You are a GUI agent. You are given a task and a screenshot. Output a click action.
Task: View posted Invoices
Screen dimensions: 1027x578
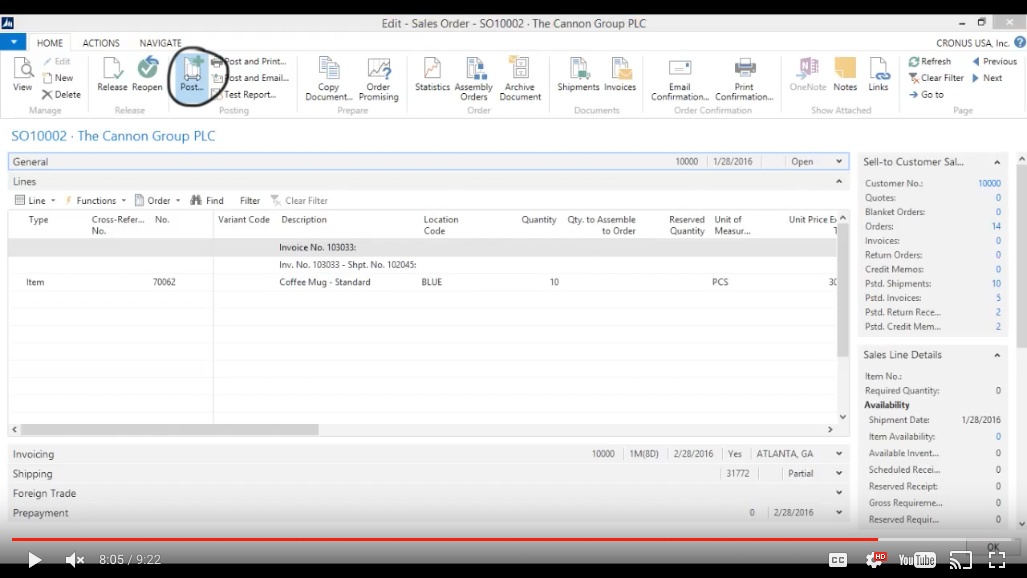(620, 73)
